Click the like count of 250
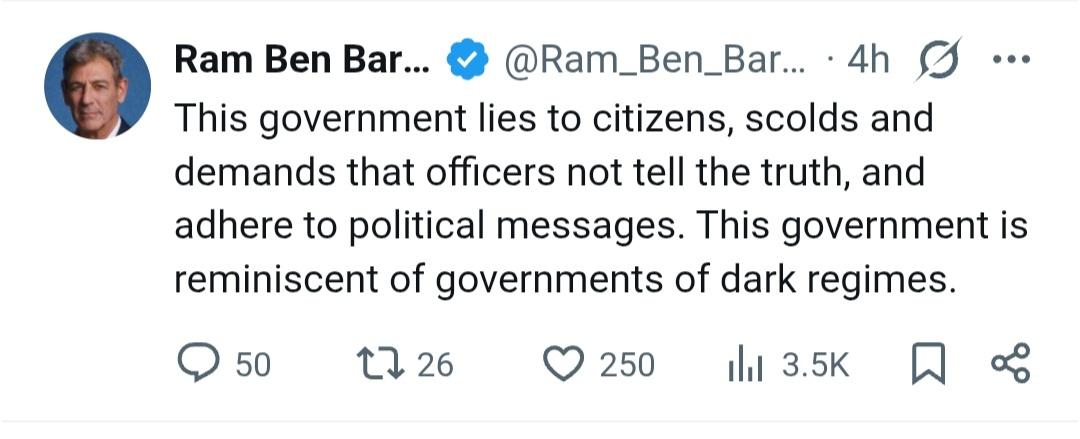This screenshot has height=439, width=1080. point(627,365)
